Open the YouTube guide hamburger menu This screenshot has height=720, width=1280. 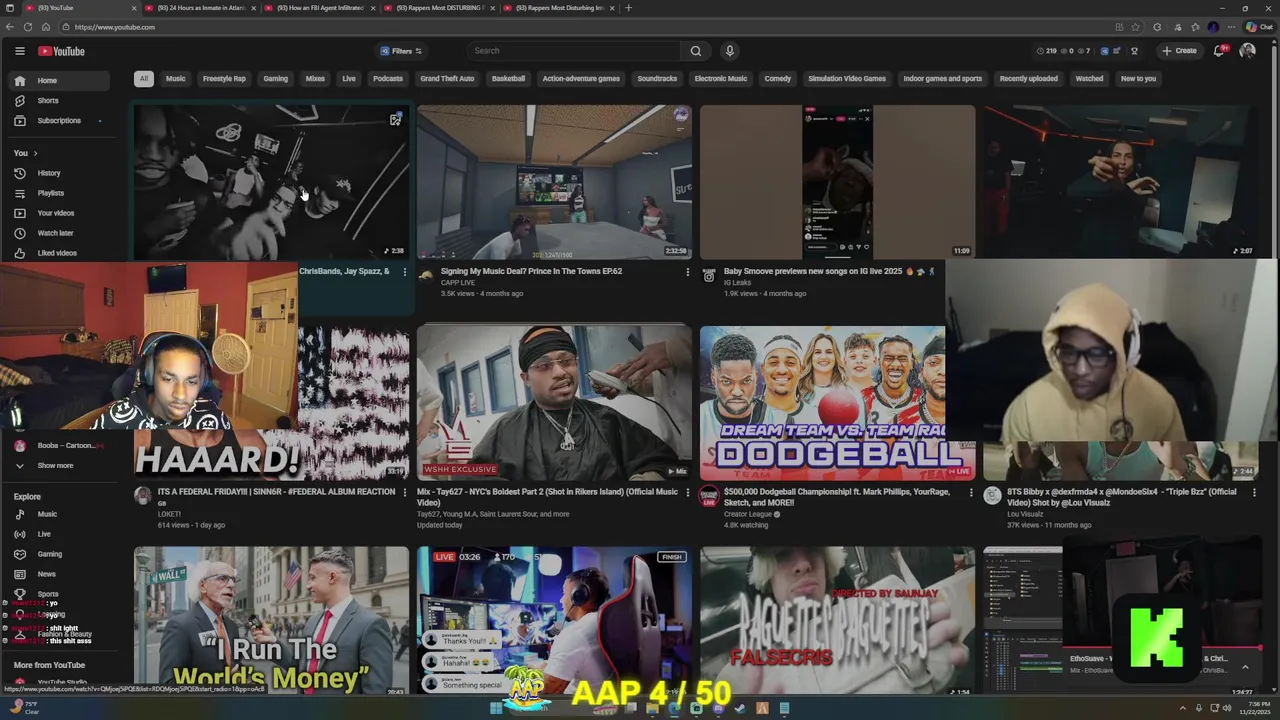(x=19, y=51)
